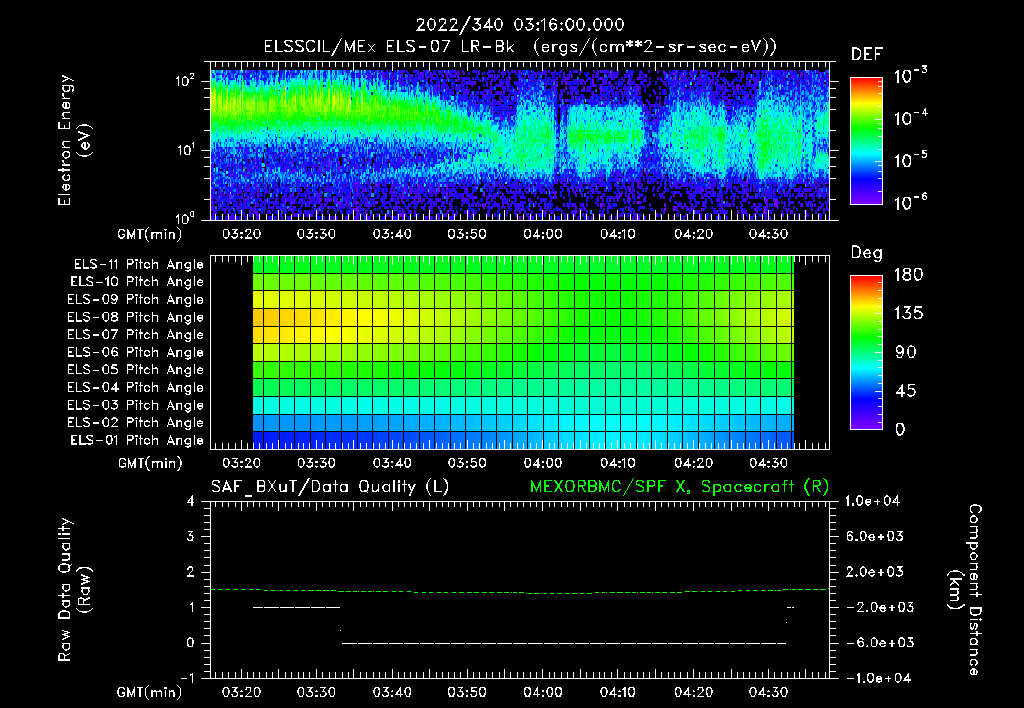Image resolution: width=1024 pixels, height=708 pixels.
Task: Click the 6.0e+03 right axis label
Action: [874, 536]
